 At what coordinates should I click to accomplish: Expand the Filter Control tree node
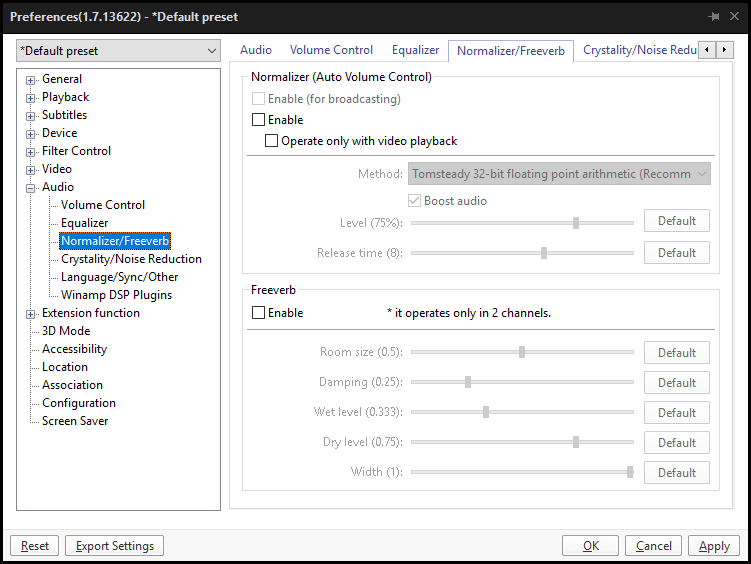[31, 152]
